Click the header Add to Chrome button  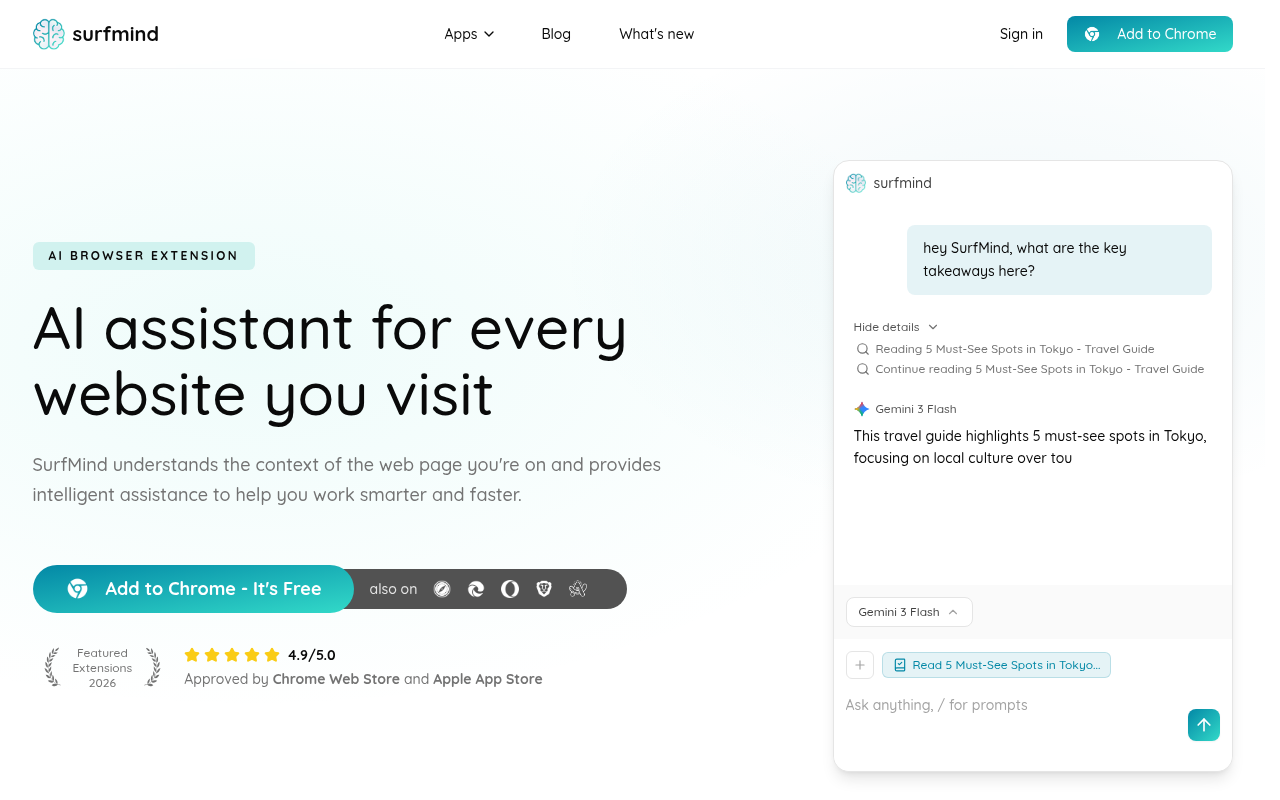(x=1150, y=34)
